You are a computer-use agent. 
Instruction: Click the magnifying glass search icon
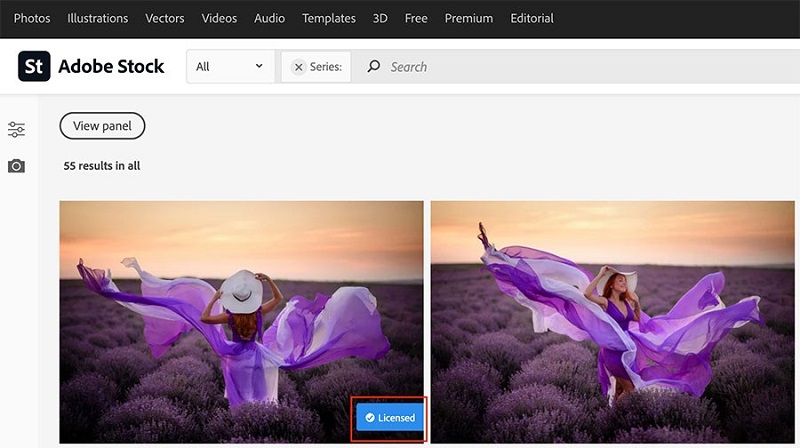point(374,67)
